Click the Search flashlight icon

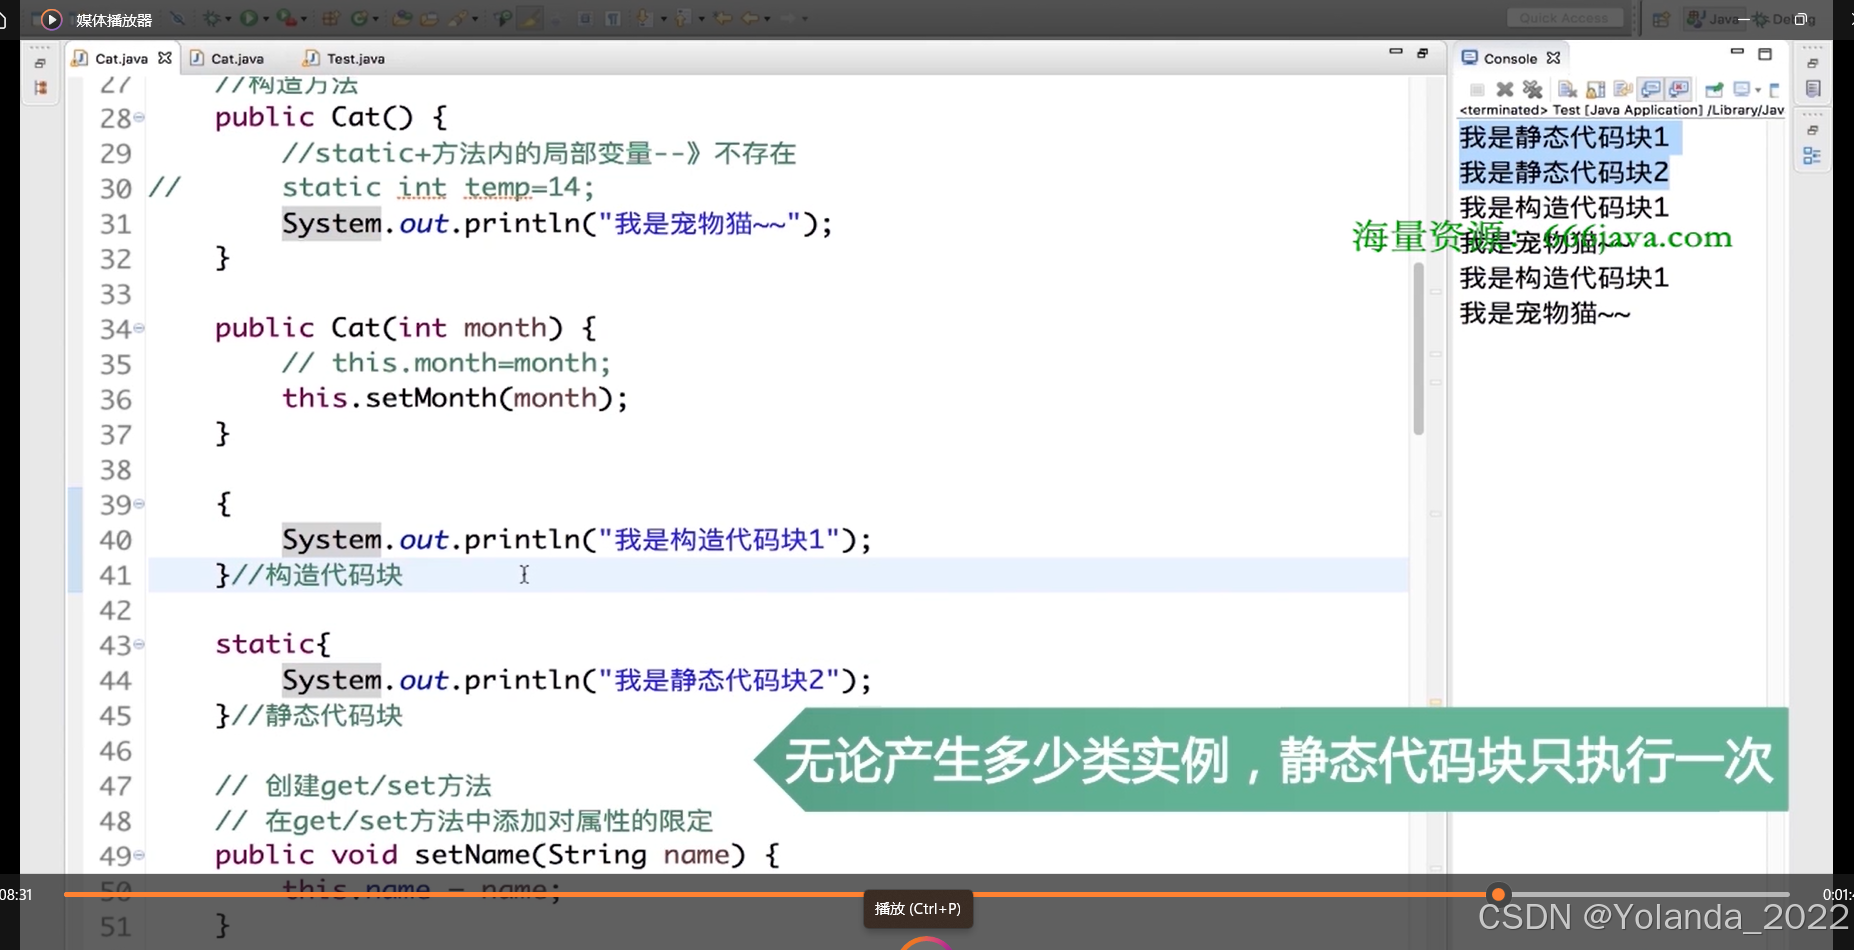tap(459, 18)
